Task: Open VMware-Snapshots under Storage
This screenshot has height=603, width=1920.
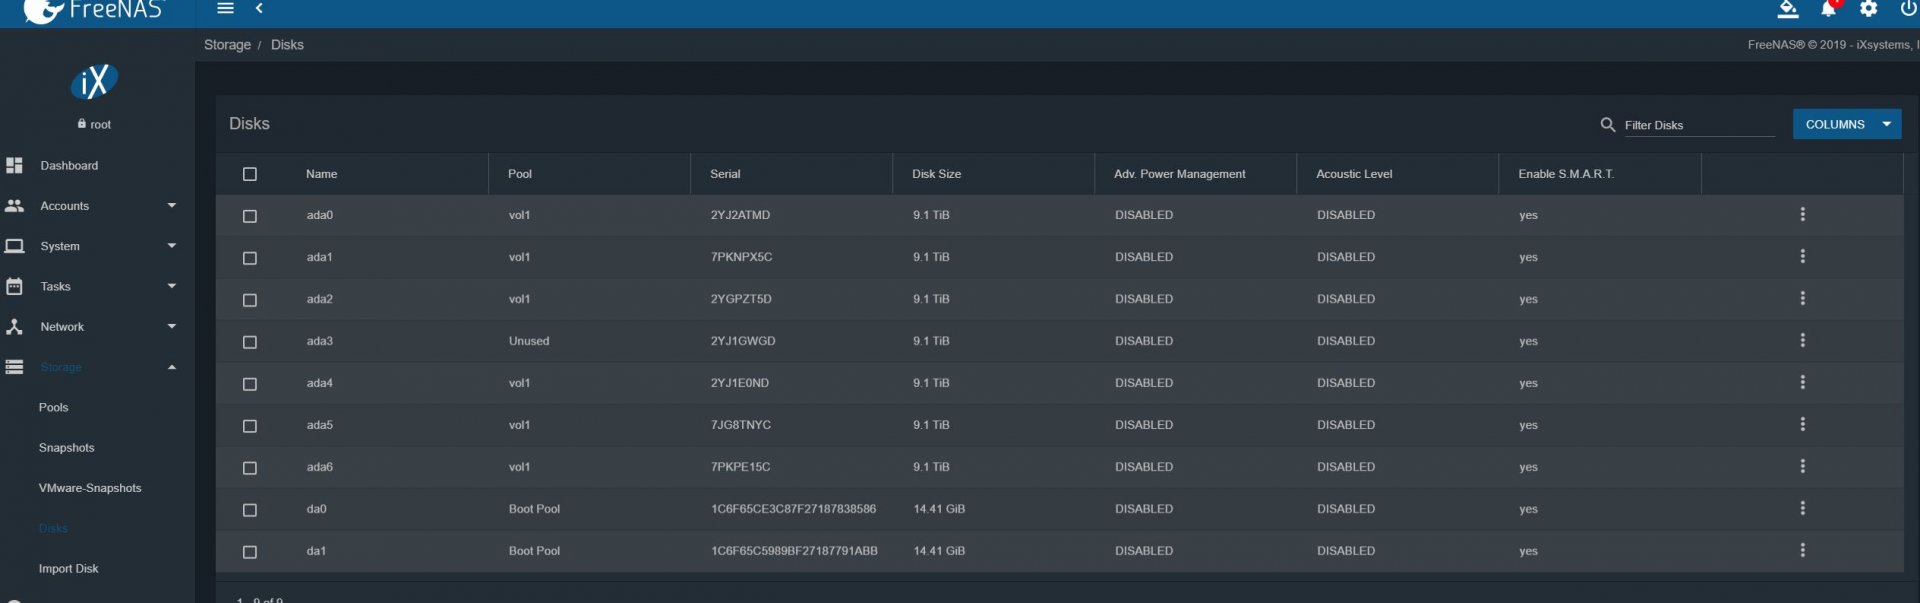Action: pos(90,488)
